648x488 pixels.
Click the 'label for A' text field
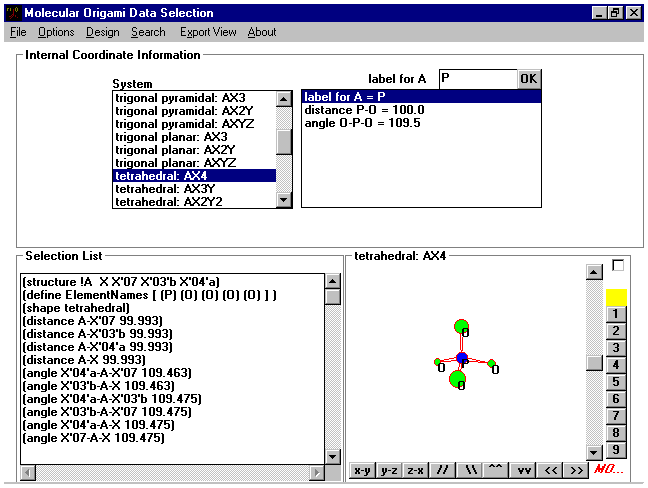(x=477, y=79)
